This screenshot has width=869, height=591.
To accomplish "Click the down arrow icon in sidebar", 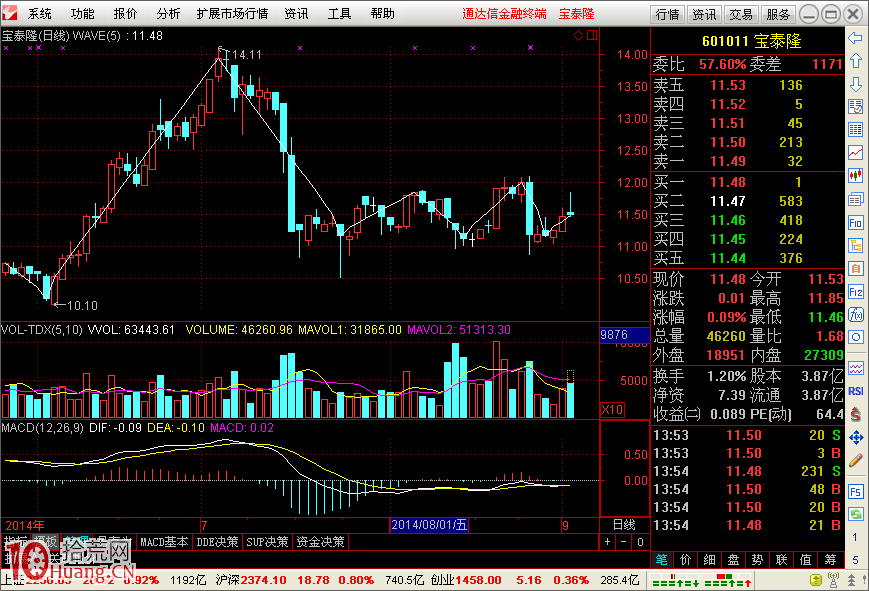I will [x=856, y=84].
